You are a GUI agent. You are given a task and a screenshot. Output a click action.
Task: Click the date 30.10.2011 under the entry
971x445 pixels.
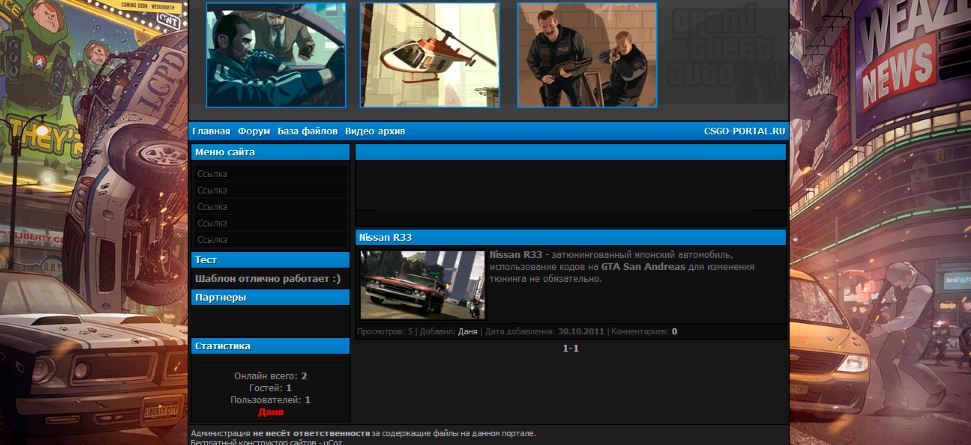581,332
